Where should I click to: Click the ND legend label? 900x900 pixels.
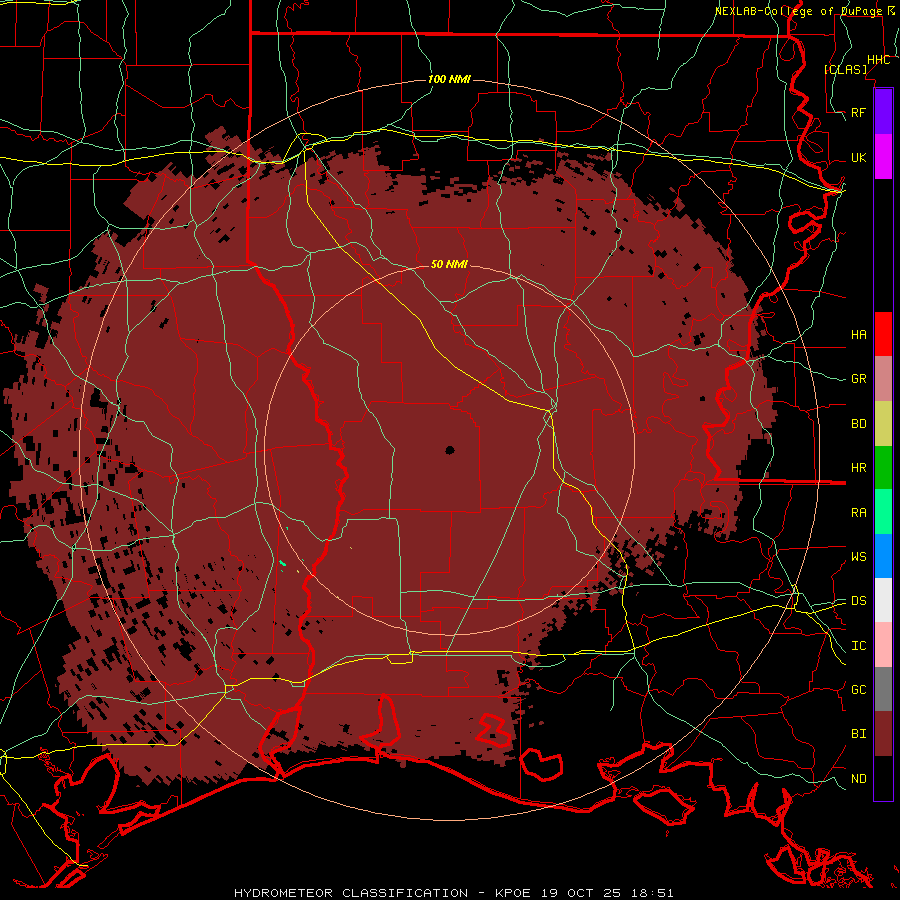pyautogui.click(x=858, y=778)
